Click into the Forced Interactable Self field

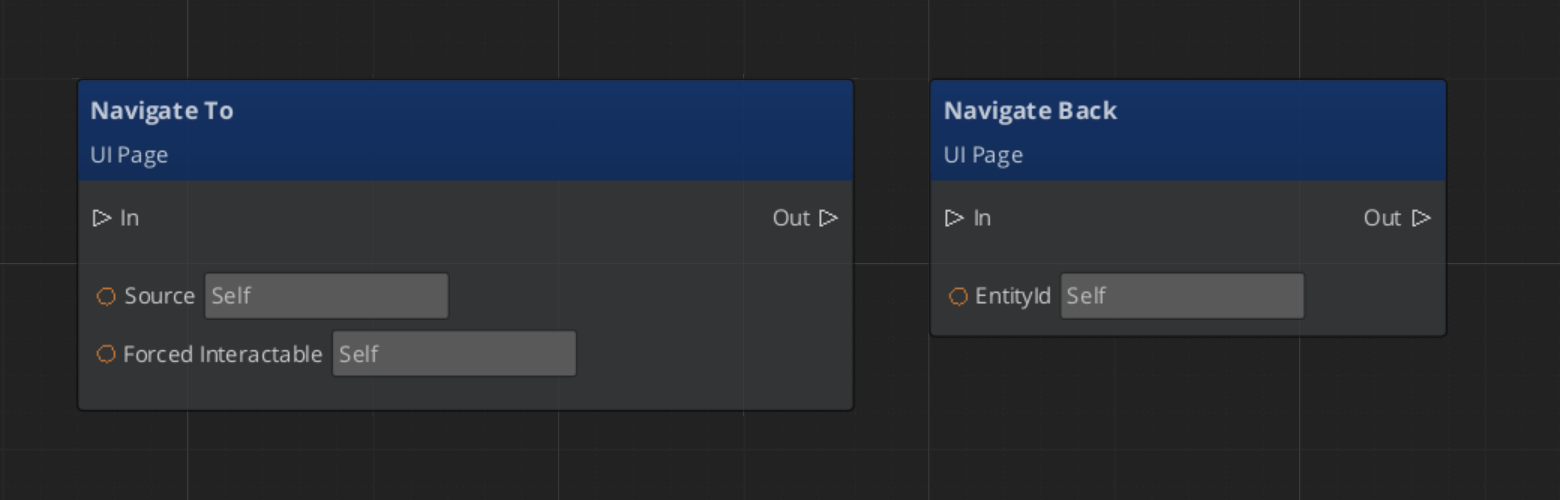click(x=454, y=354)
